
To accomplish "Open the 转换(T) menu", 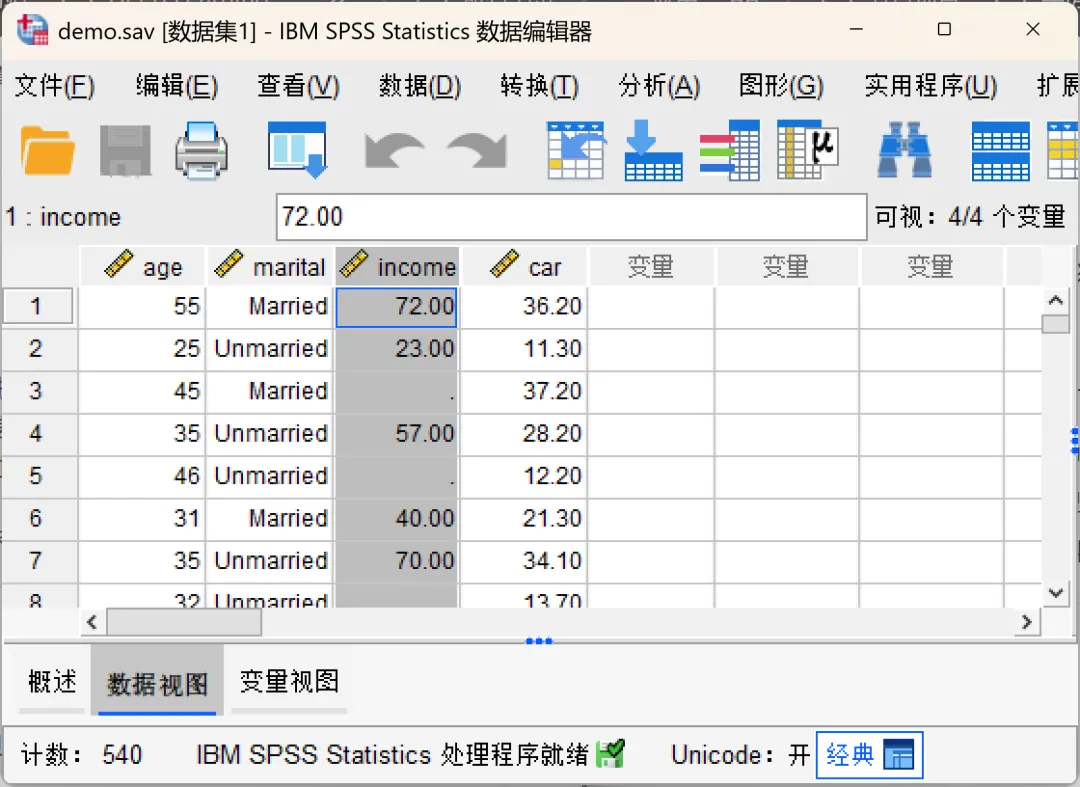I will point(539,86).
